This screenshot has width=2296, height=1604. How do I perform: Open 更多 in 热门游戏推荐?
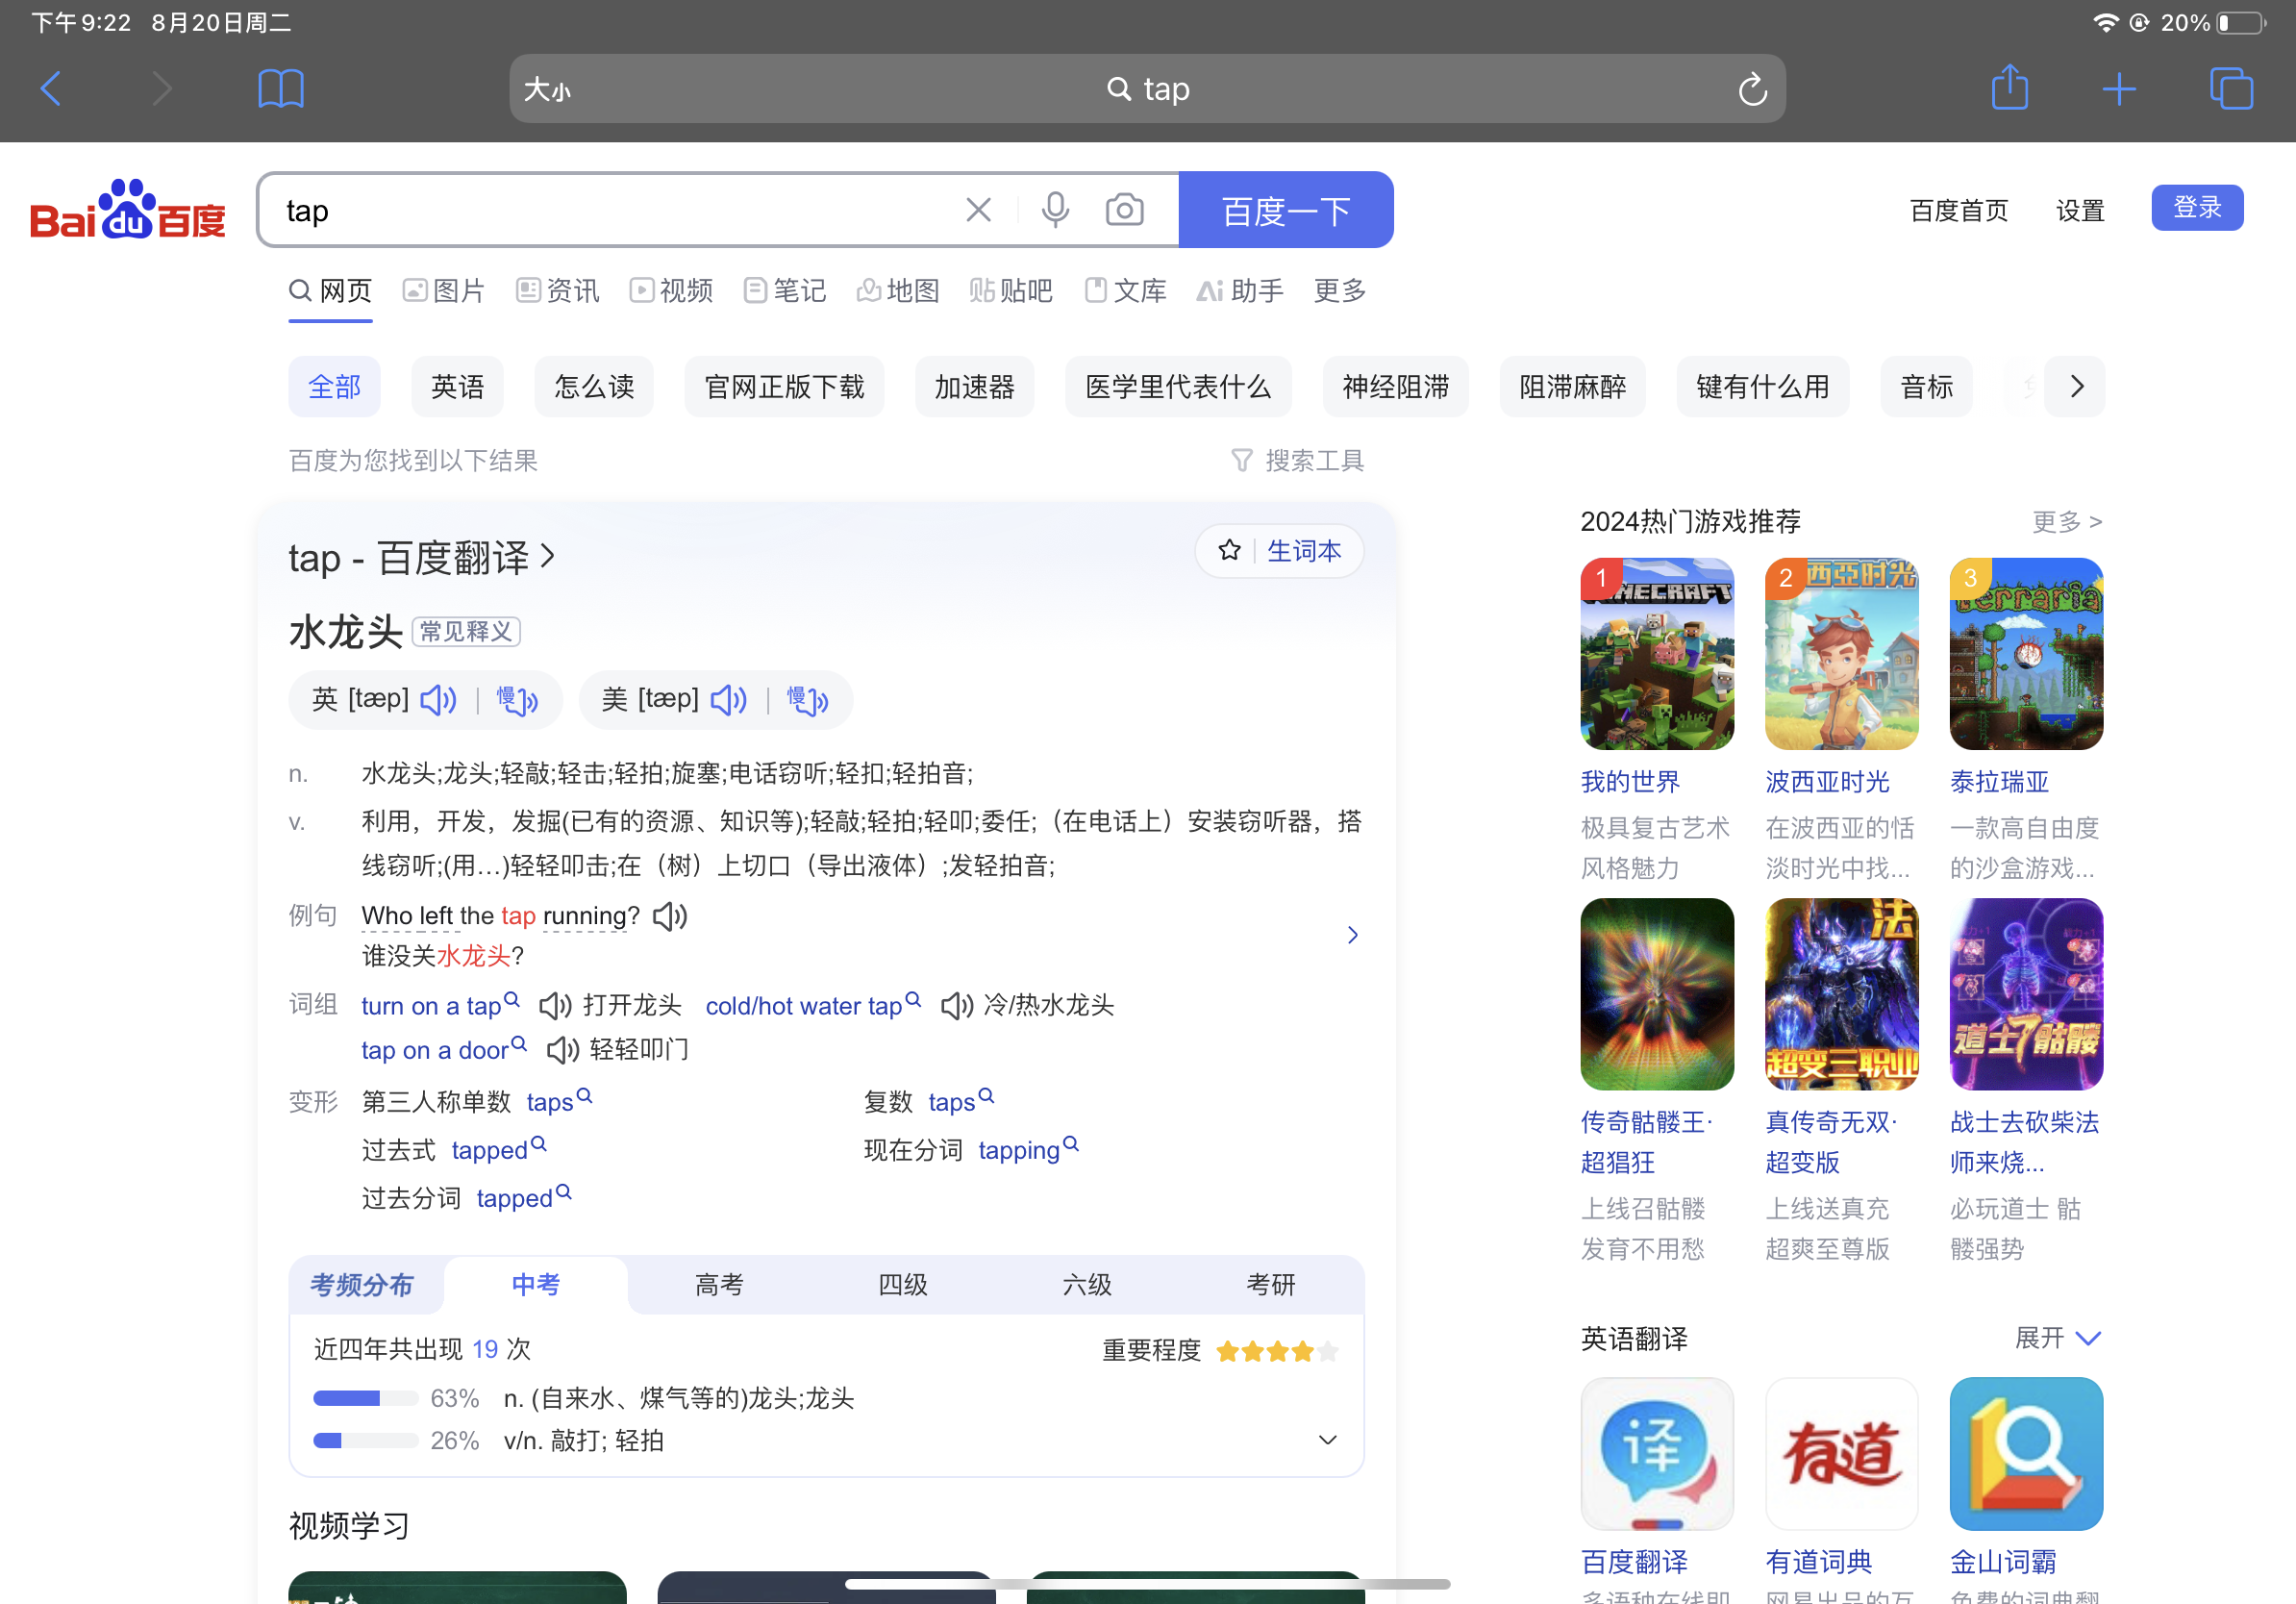click(2066, 521)
